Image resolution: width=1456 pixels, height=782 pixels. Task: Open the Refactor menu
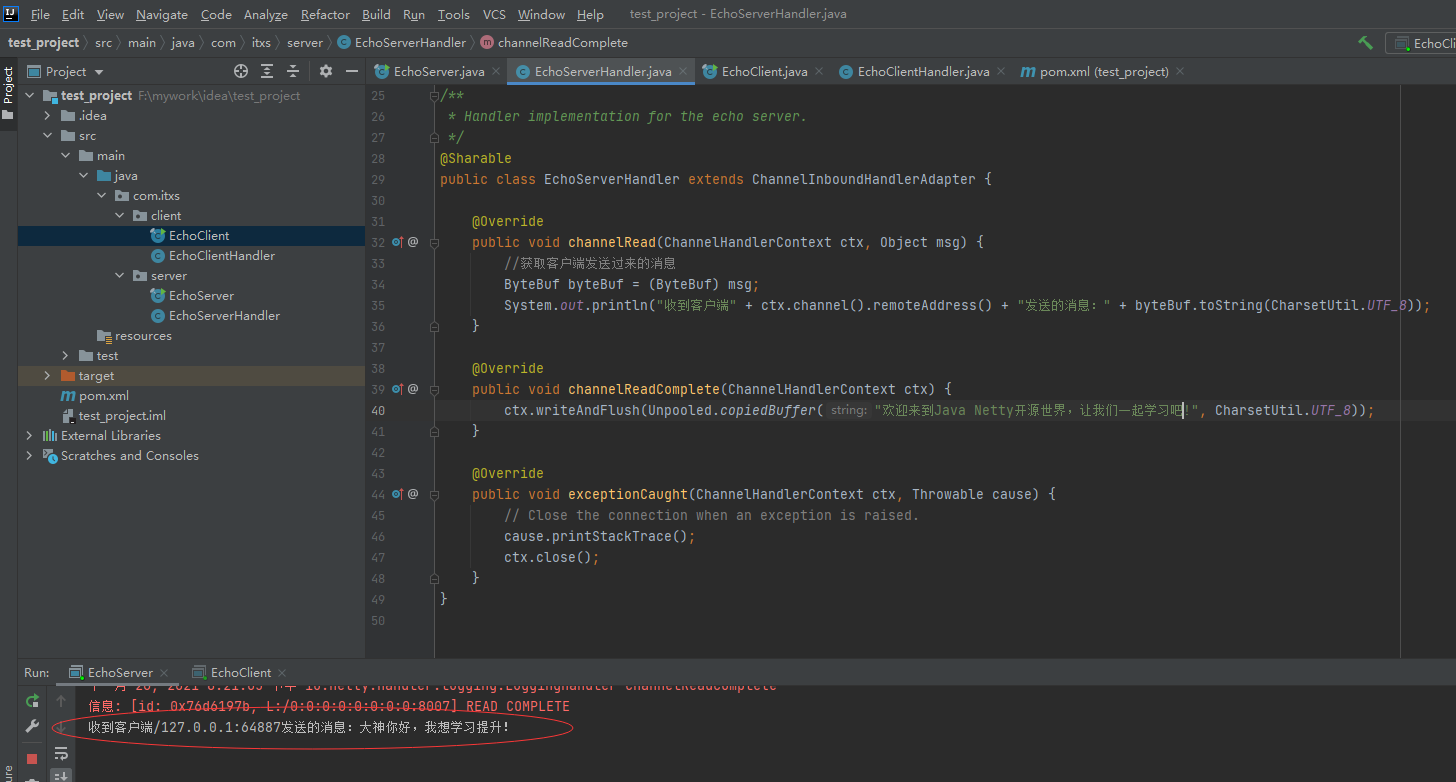(325, 15)
